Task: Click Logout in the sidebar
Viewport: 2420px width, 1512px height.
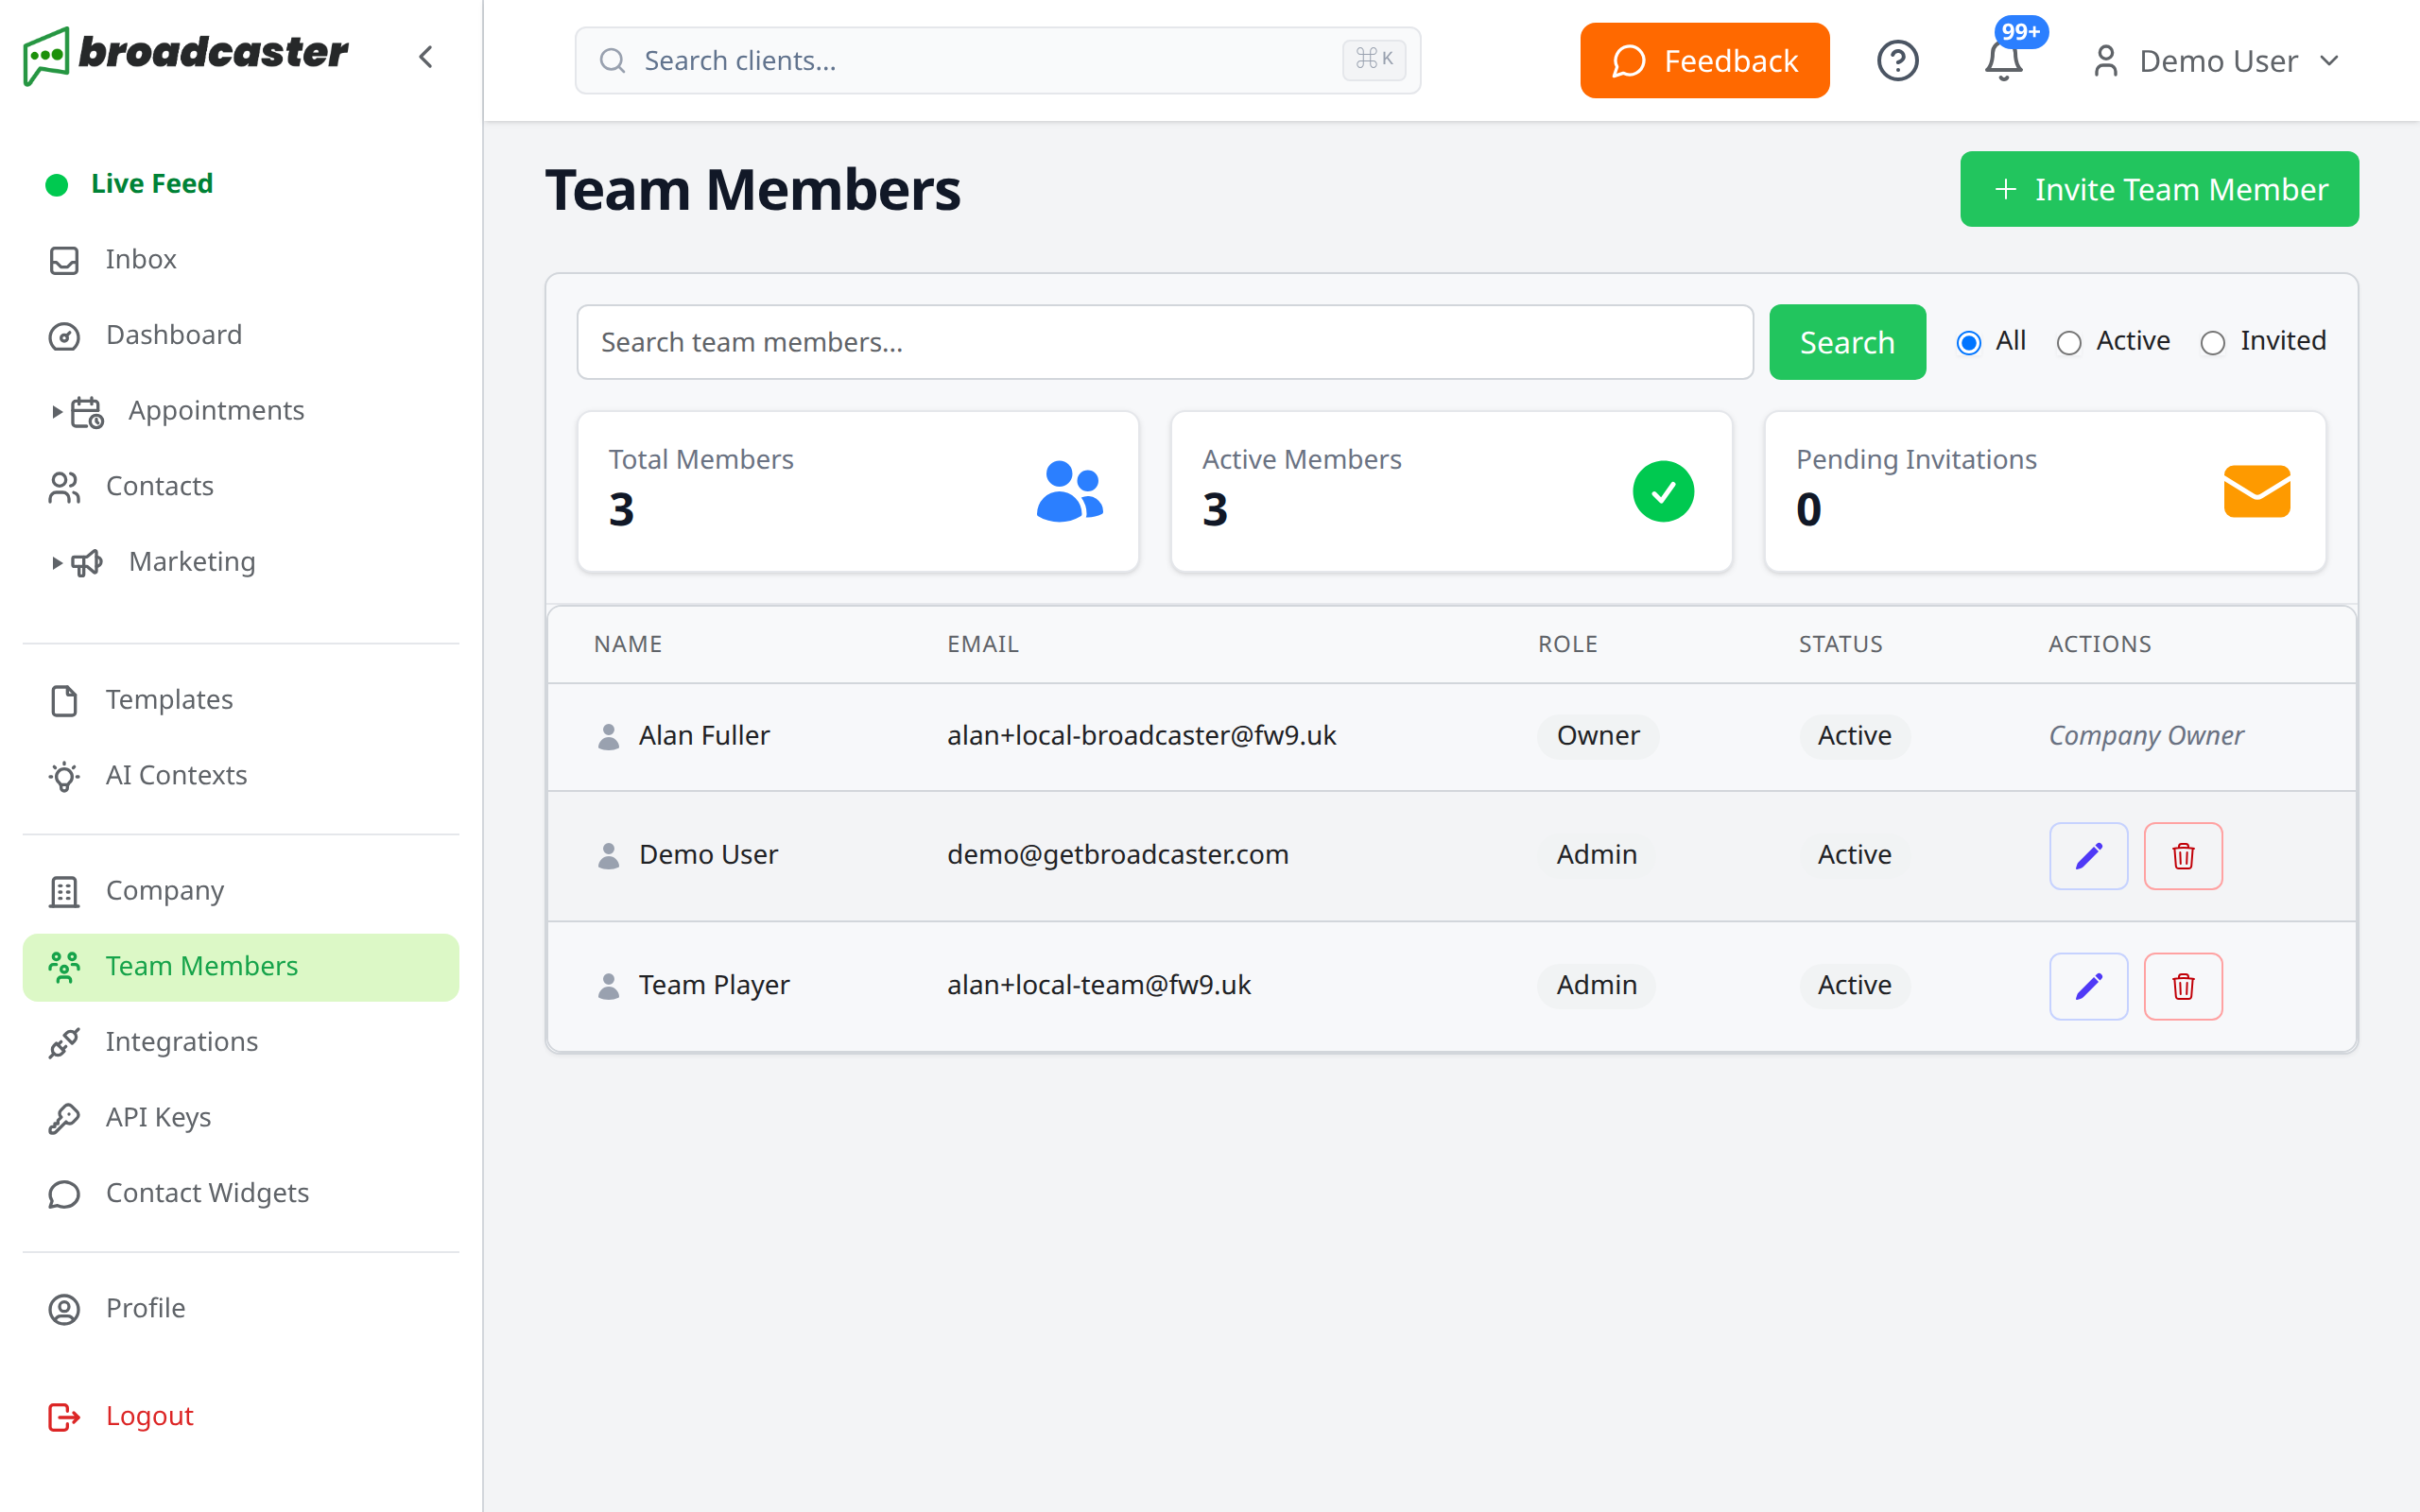Action: [240, 1417]
